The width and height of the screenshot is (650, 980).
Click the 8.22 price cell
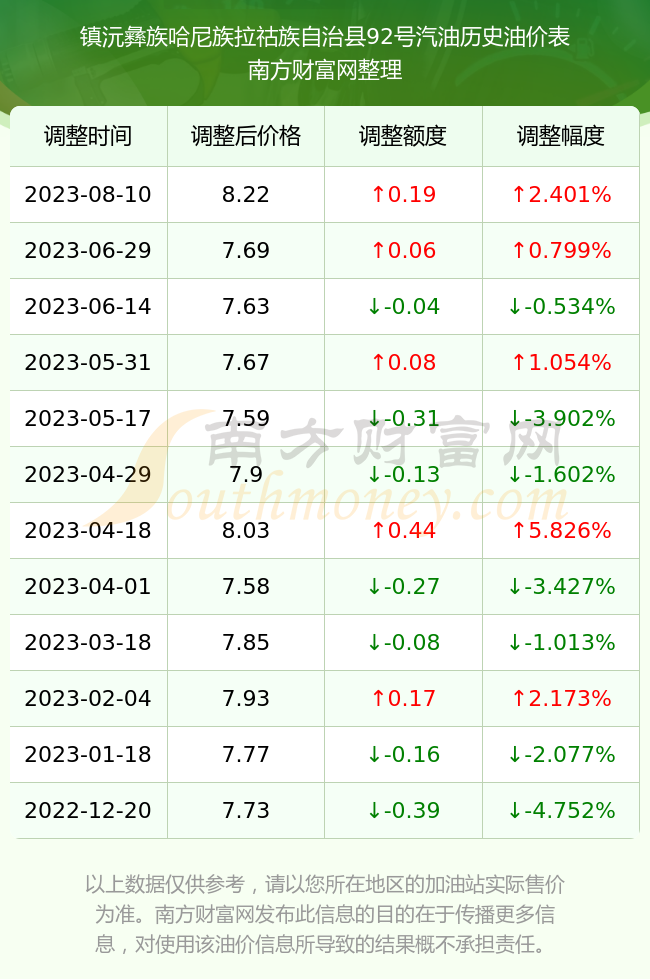tap(246, 194)
